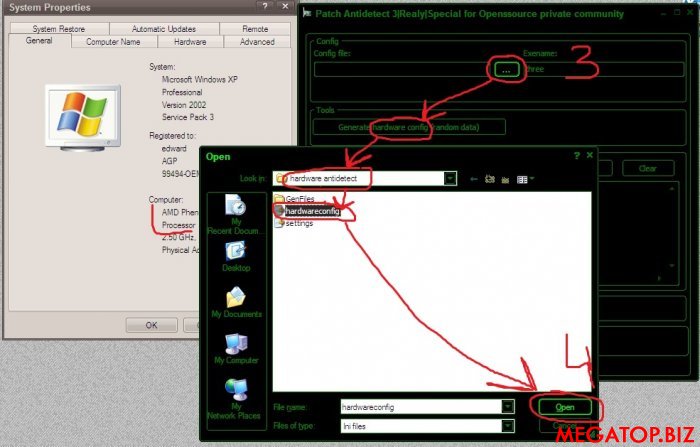
Task: Select the settings file
Action: click(x=294, y=223)
